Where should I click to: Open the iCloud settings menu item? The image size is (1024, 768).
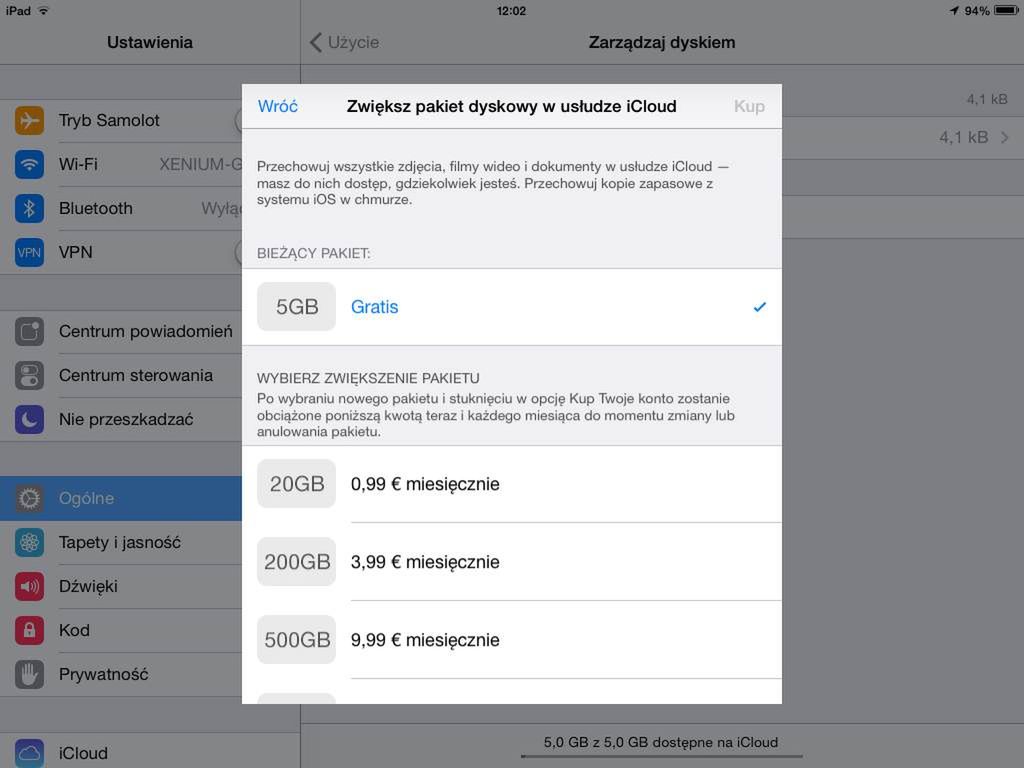(83, 753)
